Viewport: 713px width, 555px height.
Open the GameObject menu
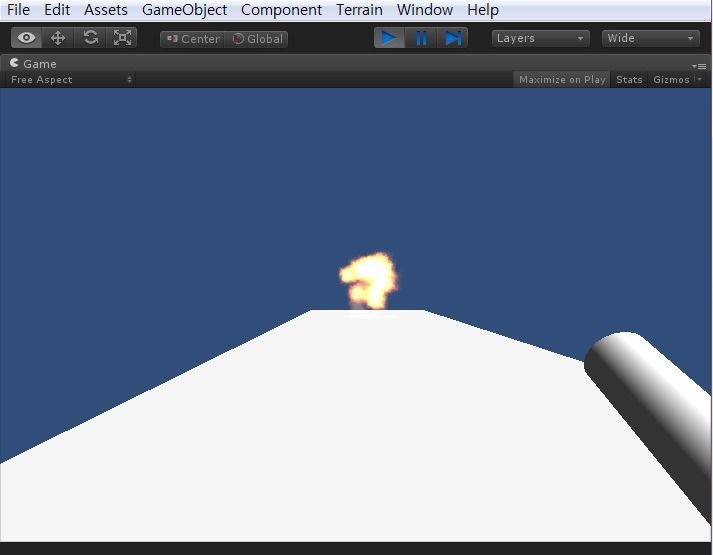click(184, 10)
